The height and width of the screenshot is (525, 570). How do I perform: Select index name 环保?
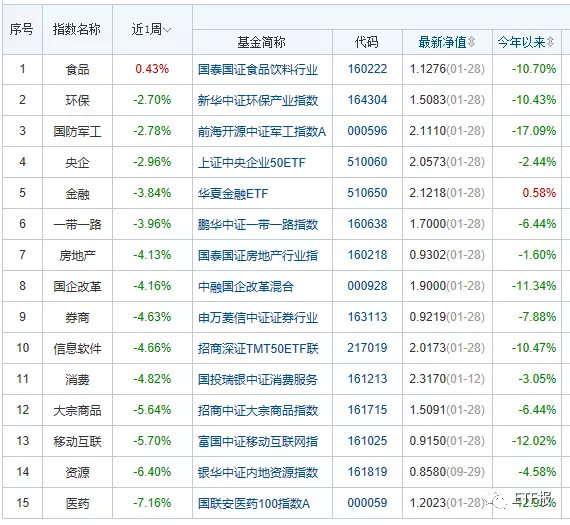(77, 100)
